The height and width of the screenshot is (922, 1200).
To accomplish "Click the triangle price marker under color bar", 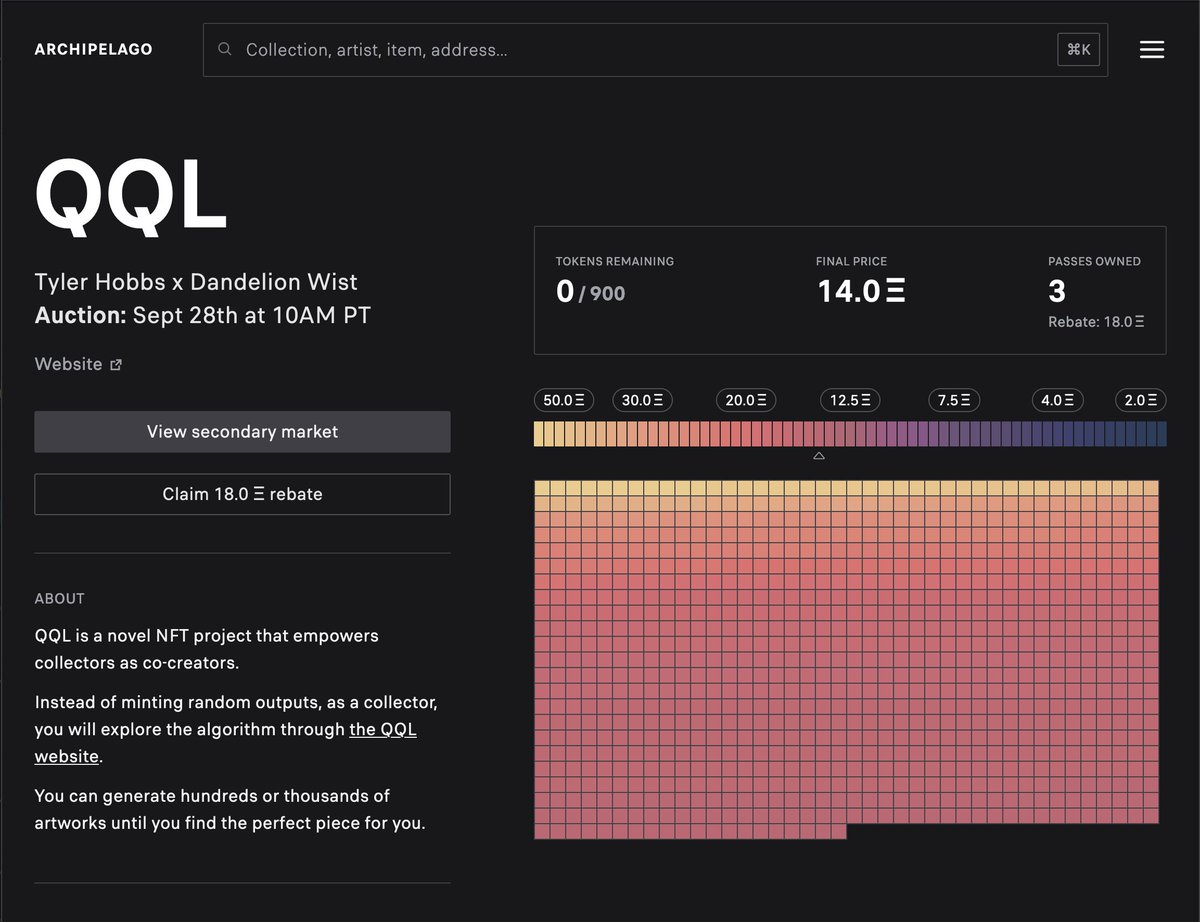I will [x=819, y=456].
